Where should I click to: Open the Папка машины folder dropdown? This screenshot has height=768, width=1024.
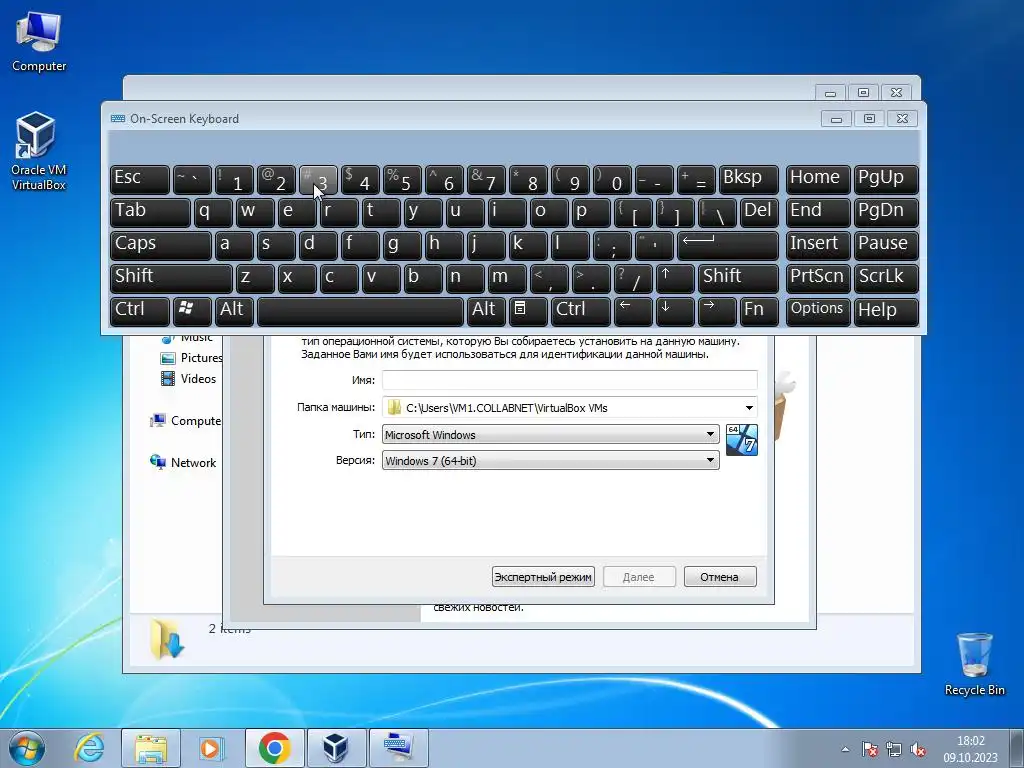[x=749, y=408]
